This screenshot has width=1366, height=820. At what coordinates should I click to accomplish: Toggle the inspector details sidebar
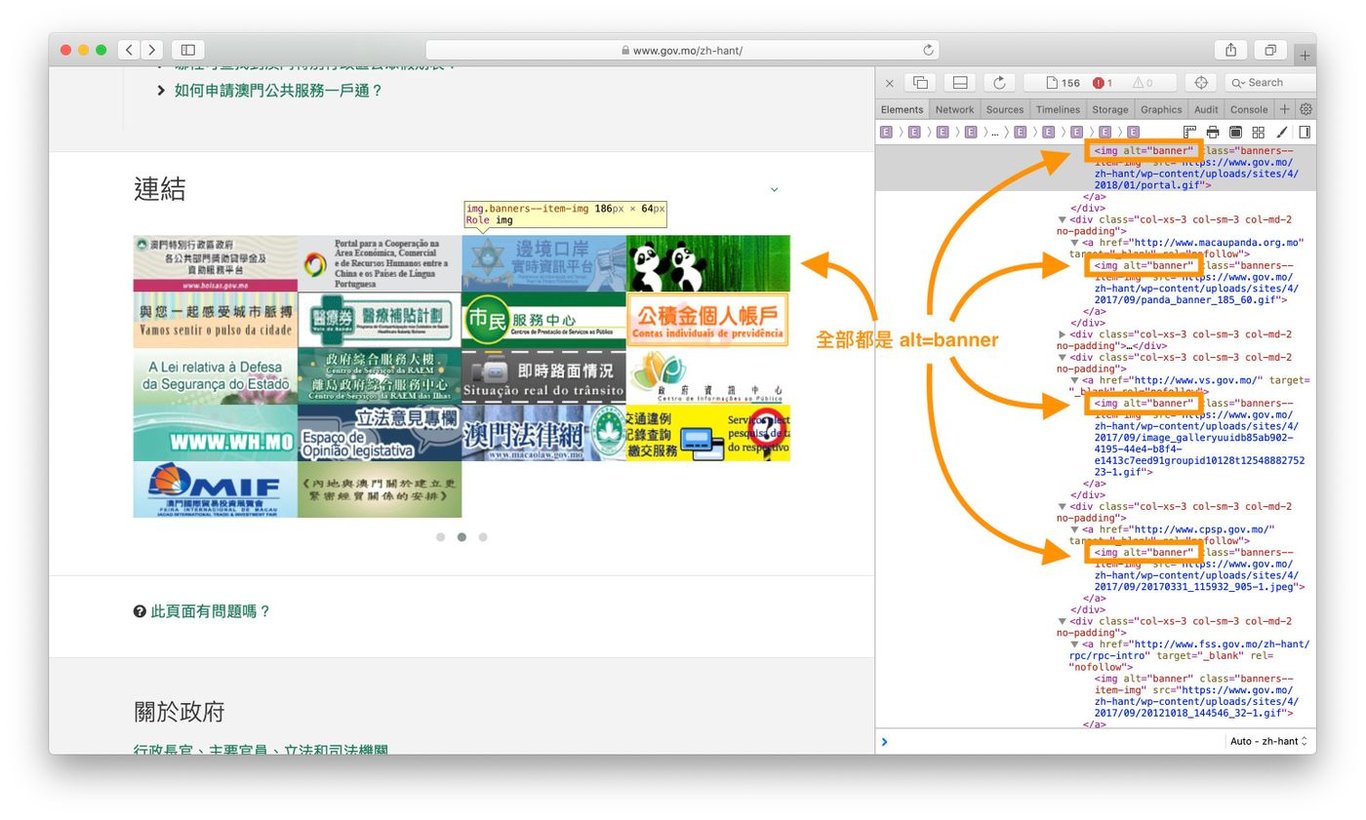1305,132
